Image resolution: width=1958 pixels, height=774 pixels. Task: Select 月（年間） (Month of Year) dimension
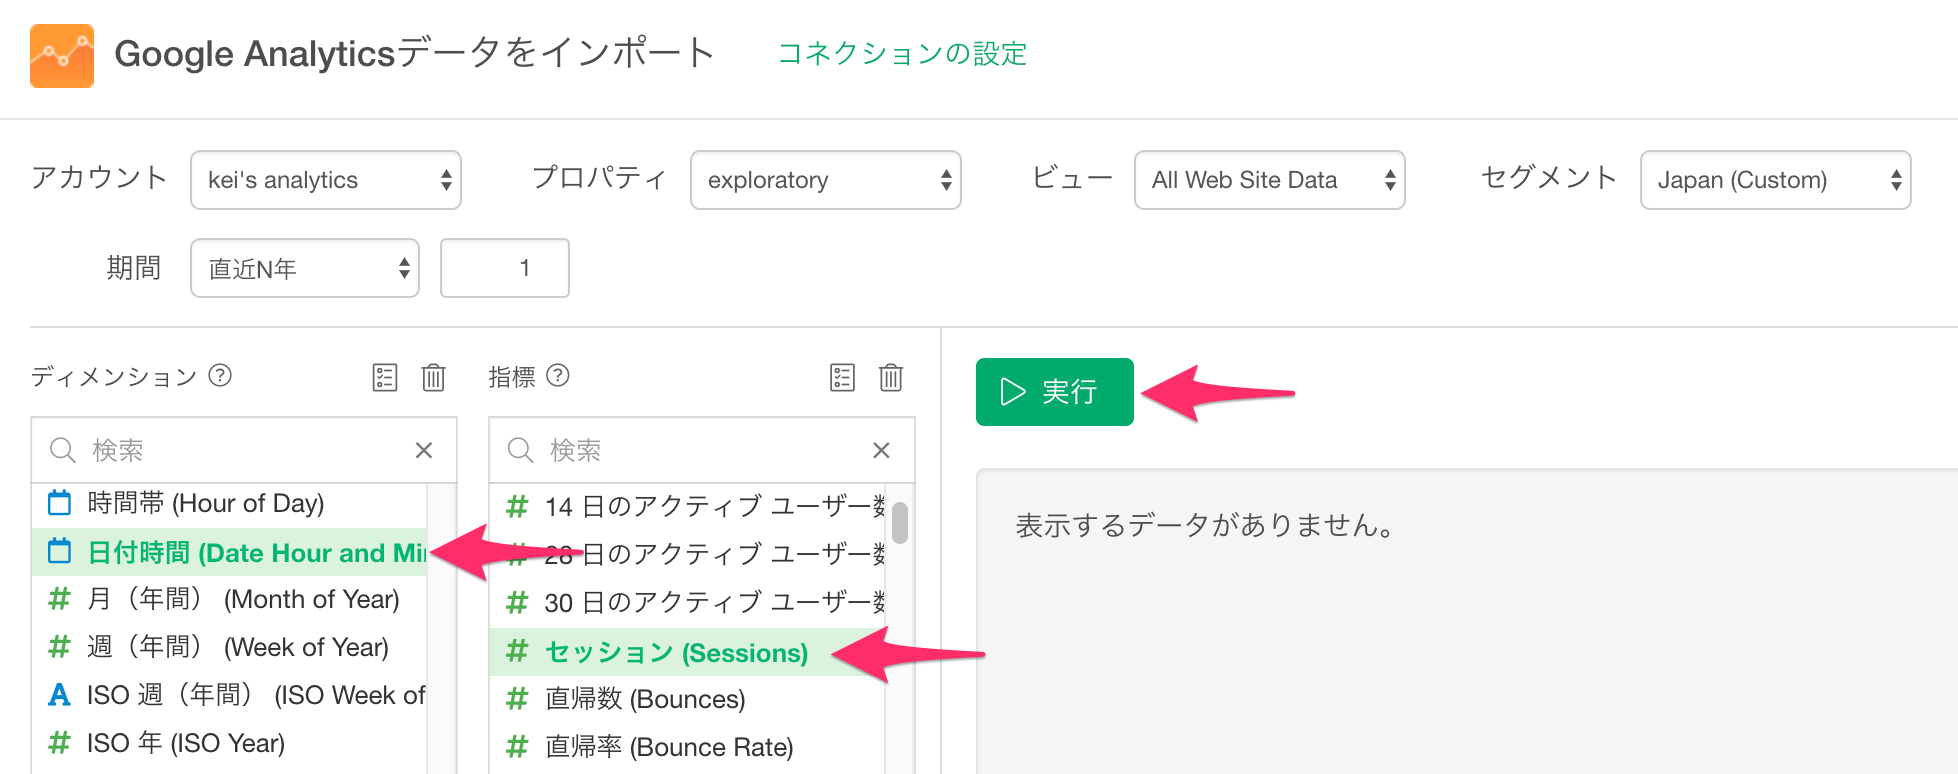tap(229, 599)
